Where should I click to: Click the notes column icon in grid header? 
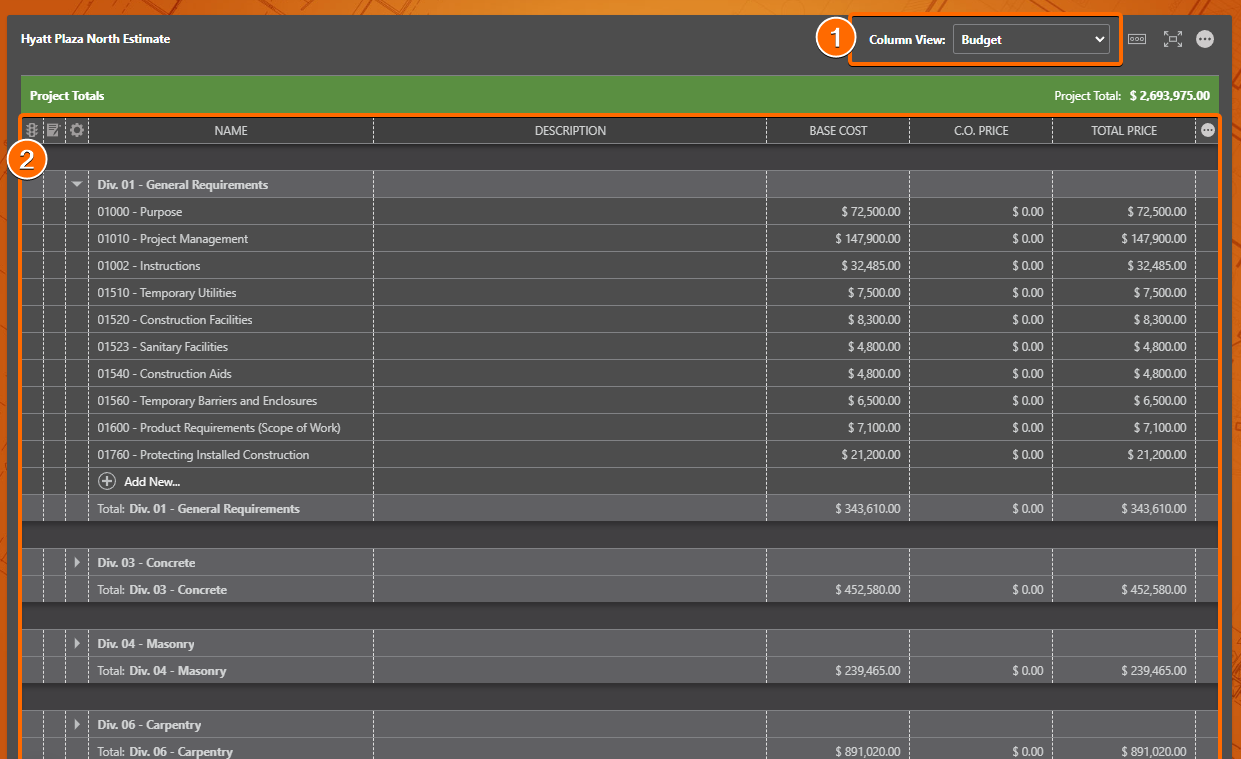click(51, 129)
